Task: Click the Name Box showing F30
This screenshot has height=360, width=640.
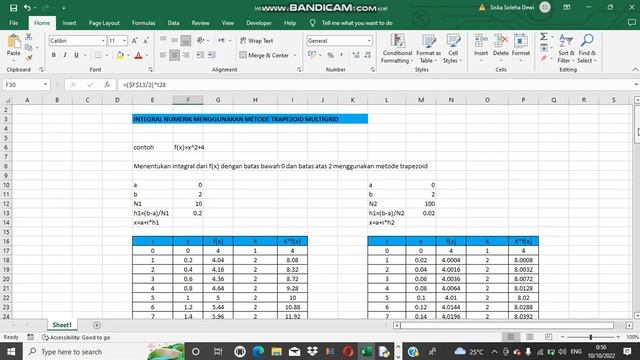Action: tap(26, 84)
